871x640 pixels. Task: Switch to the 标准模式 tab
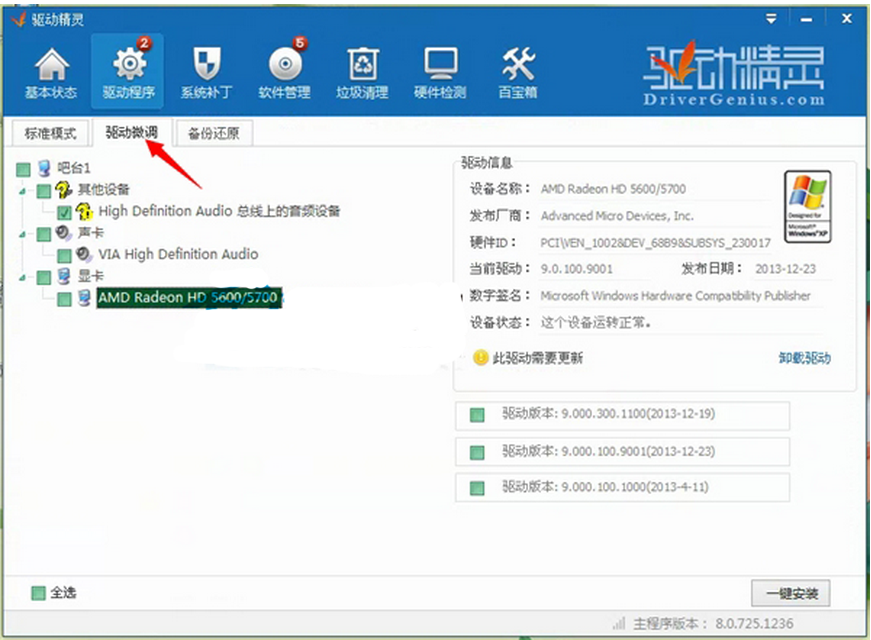pos(50,133)
